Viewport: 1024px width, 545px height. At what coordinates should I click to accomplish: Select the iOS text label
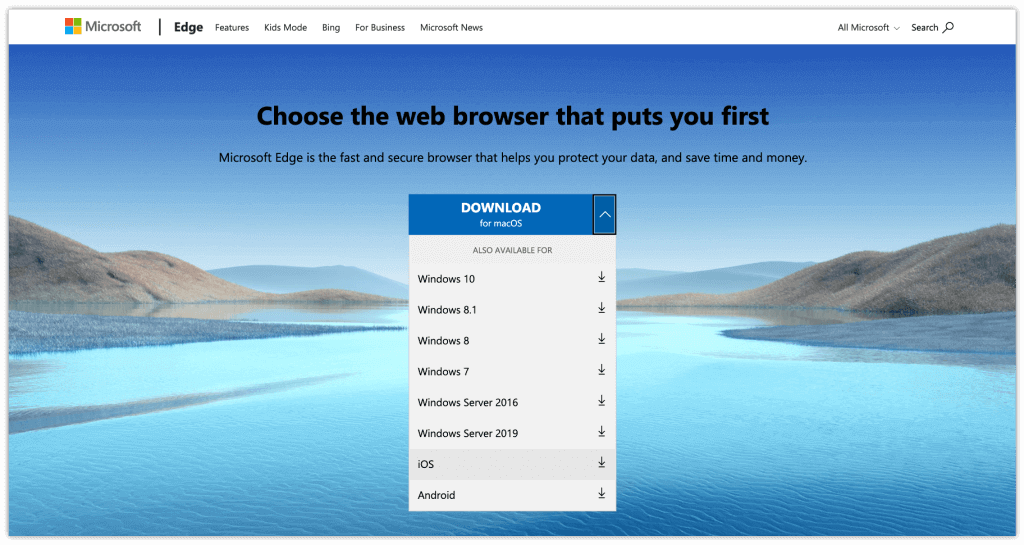click(426, 464)
